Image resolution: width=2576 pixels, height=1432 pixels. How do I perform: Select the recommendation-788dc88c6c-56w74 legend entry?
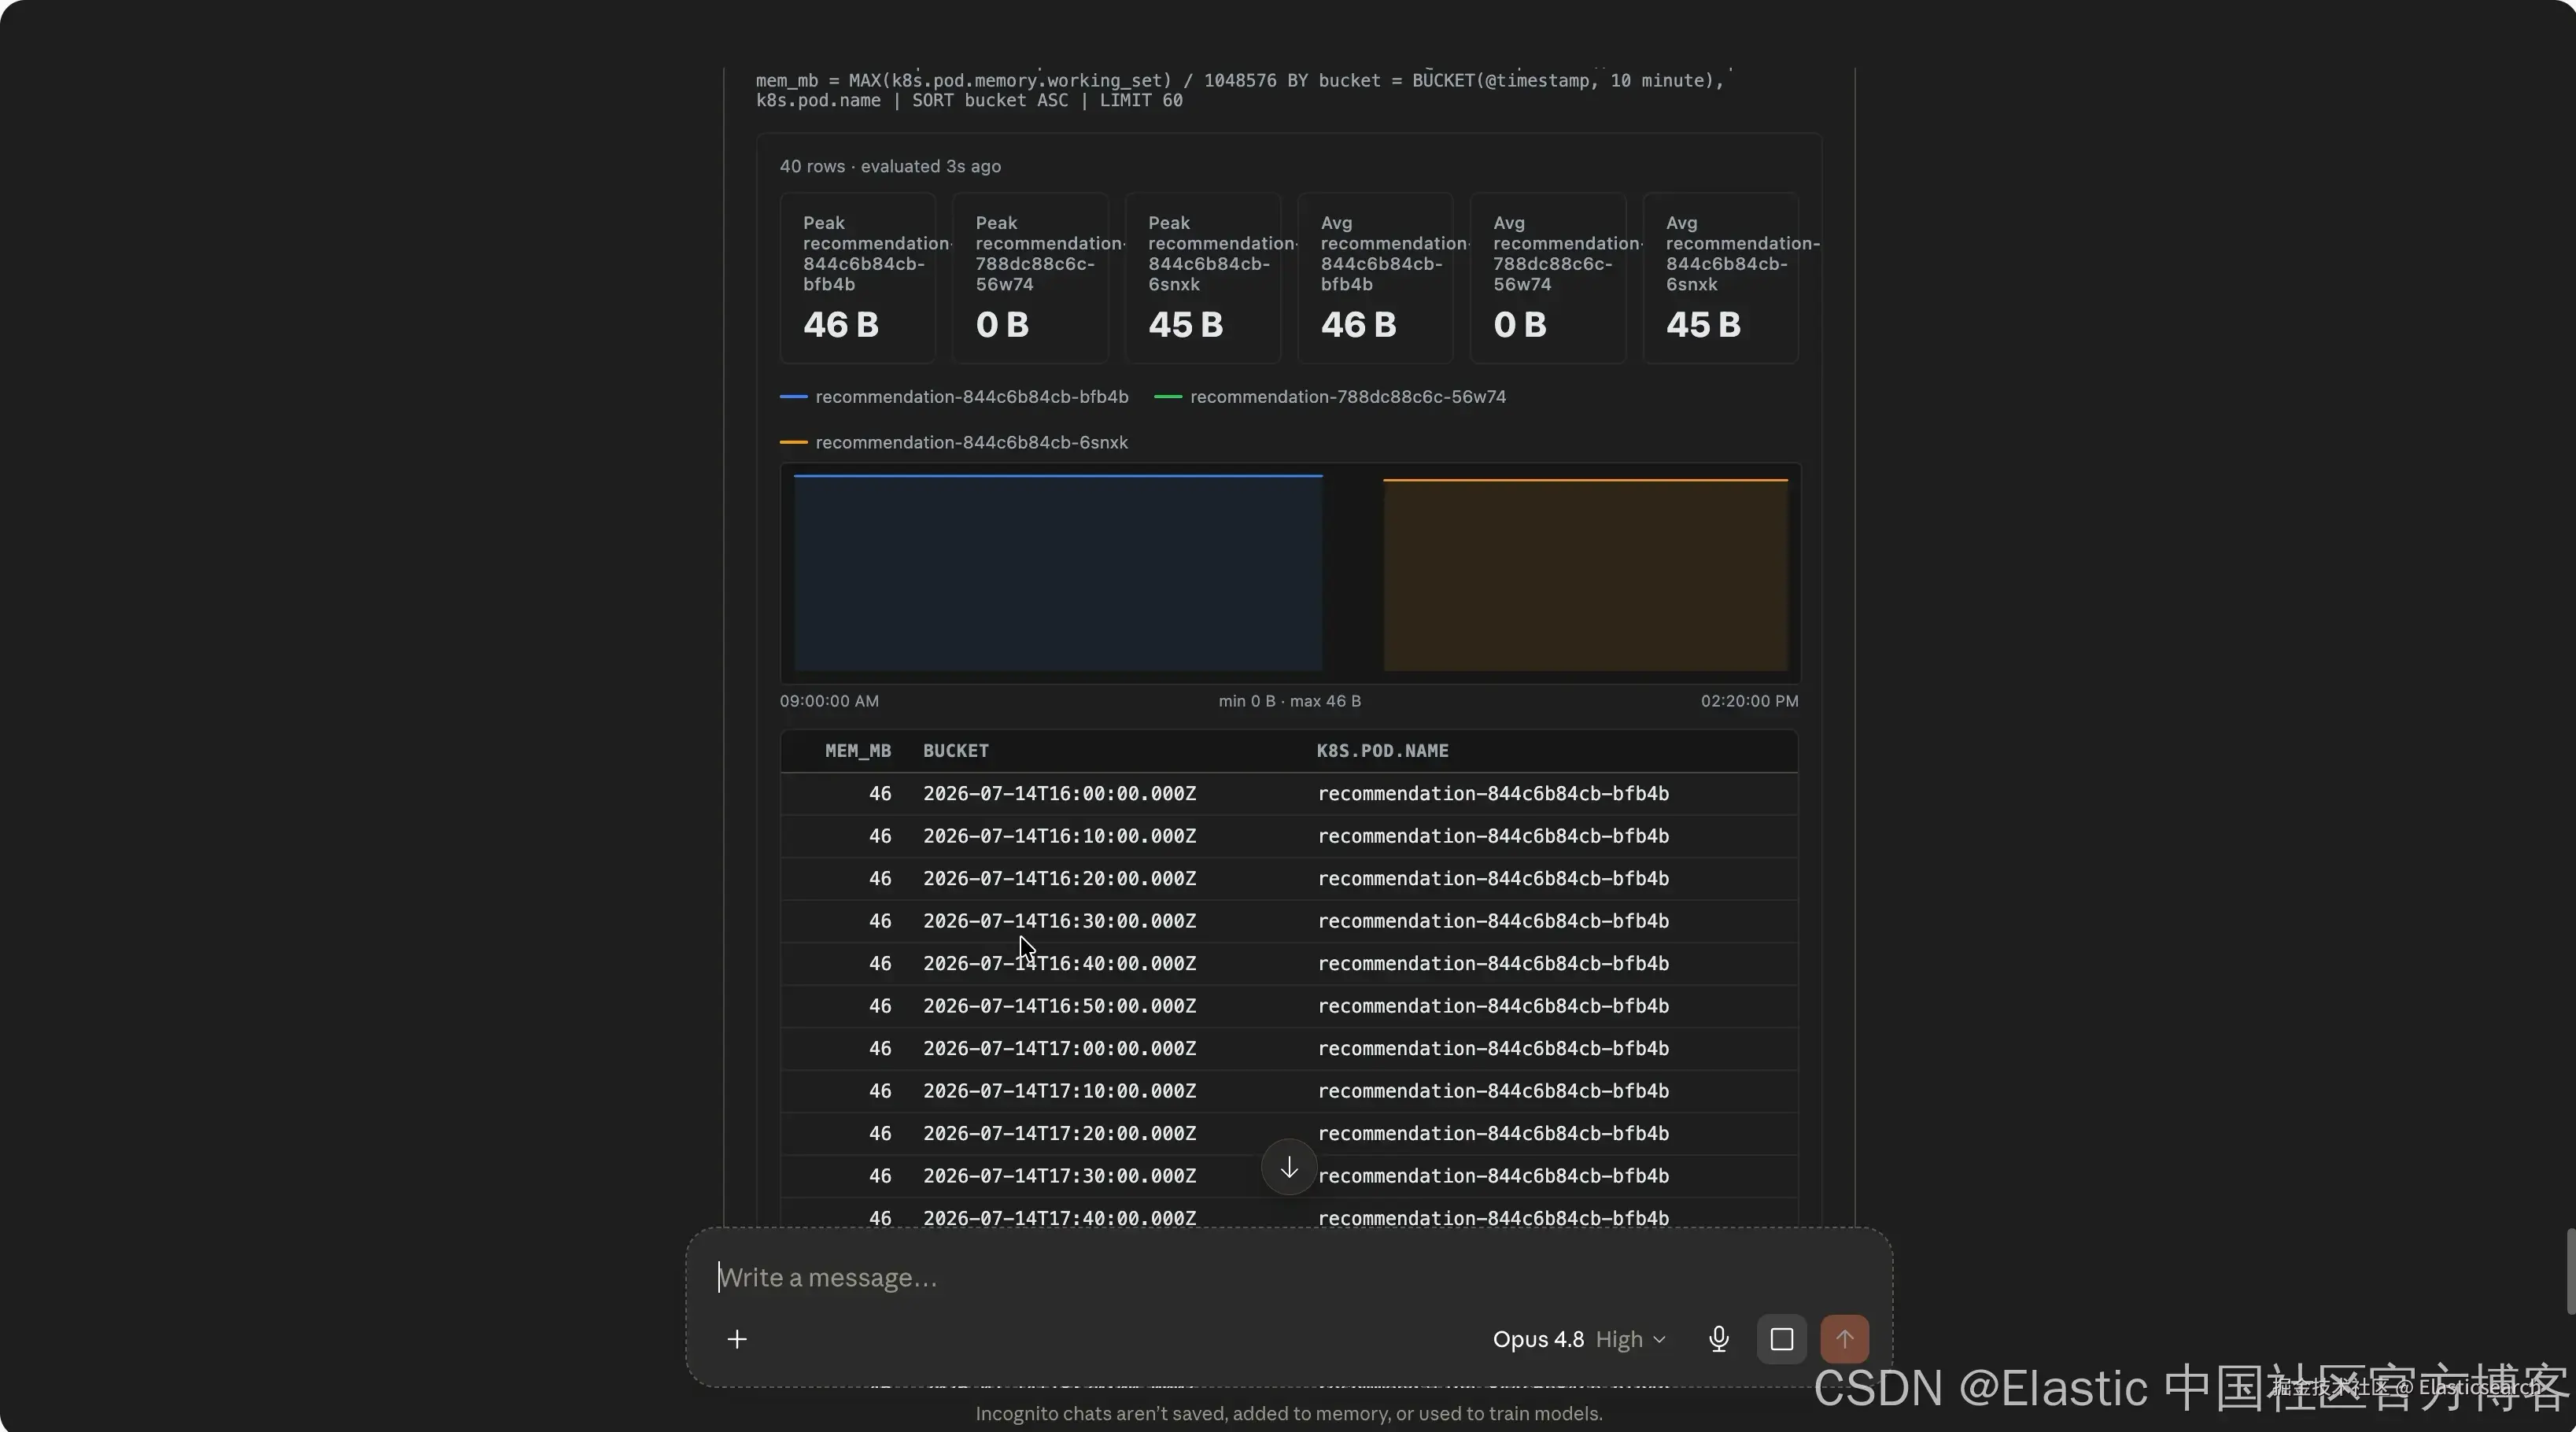pyautogui.click(x=1330, y=397)
